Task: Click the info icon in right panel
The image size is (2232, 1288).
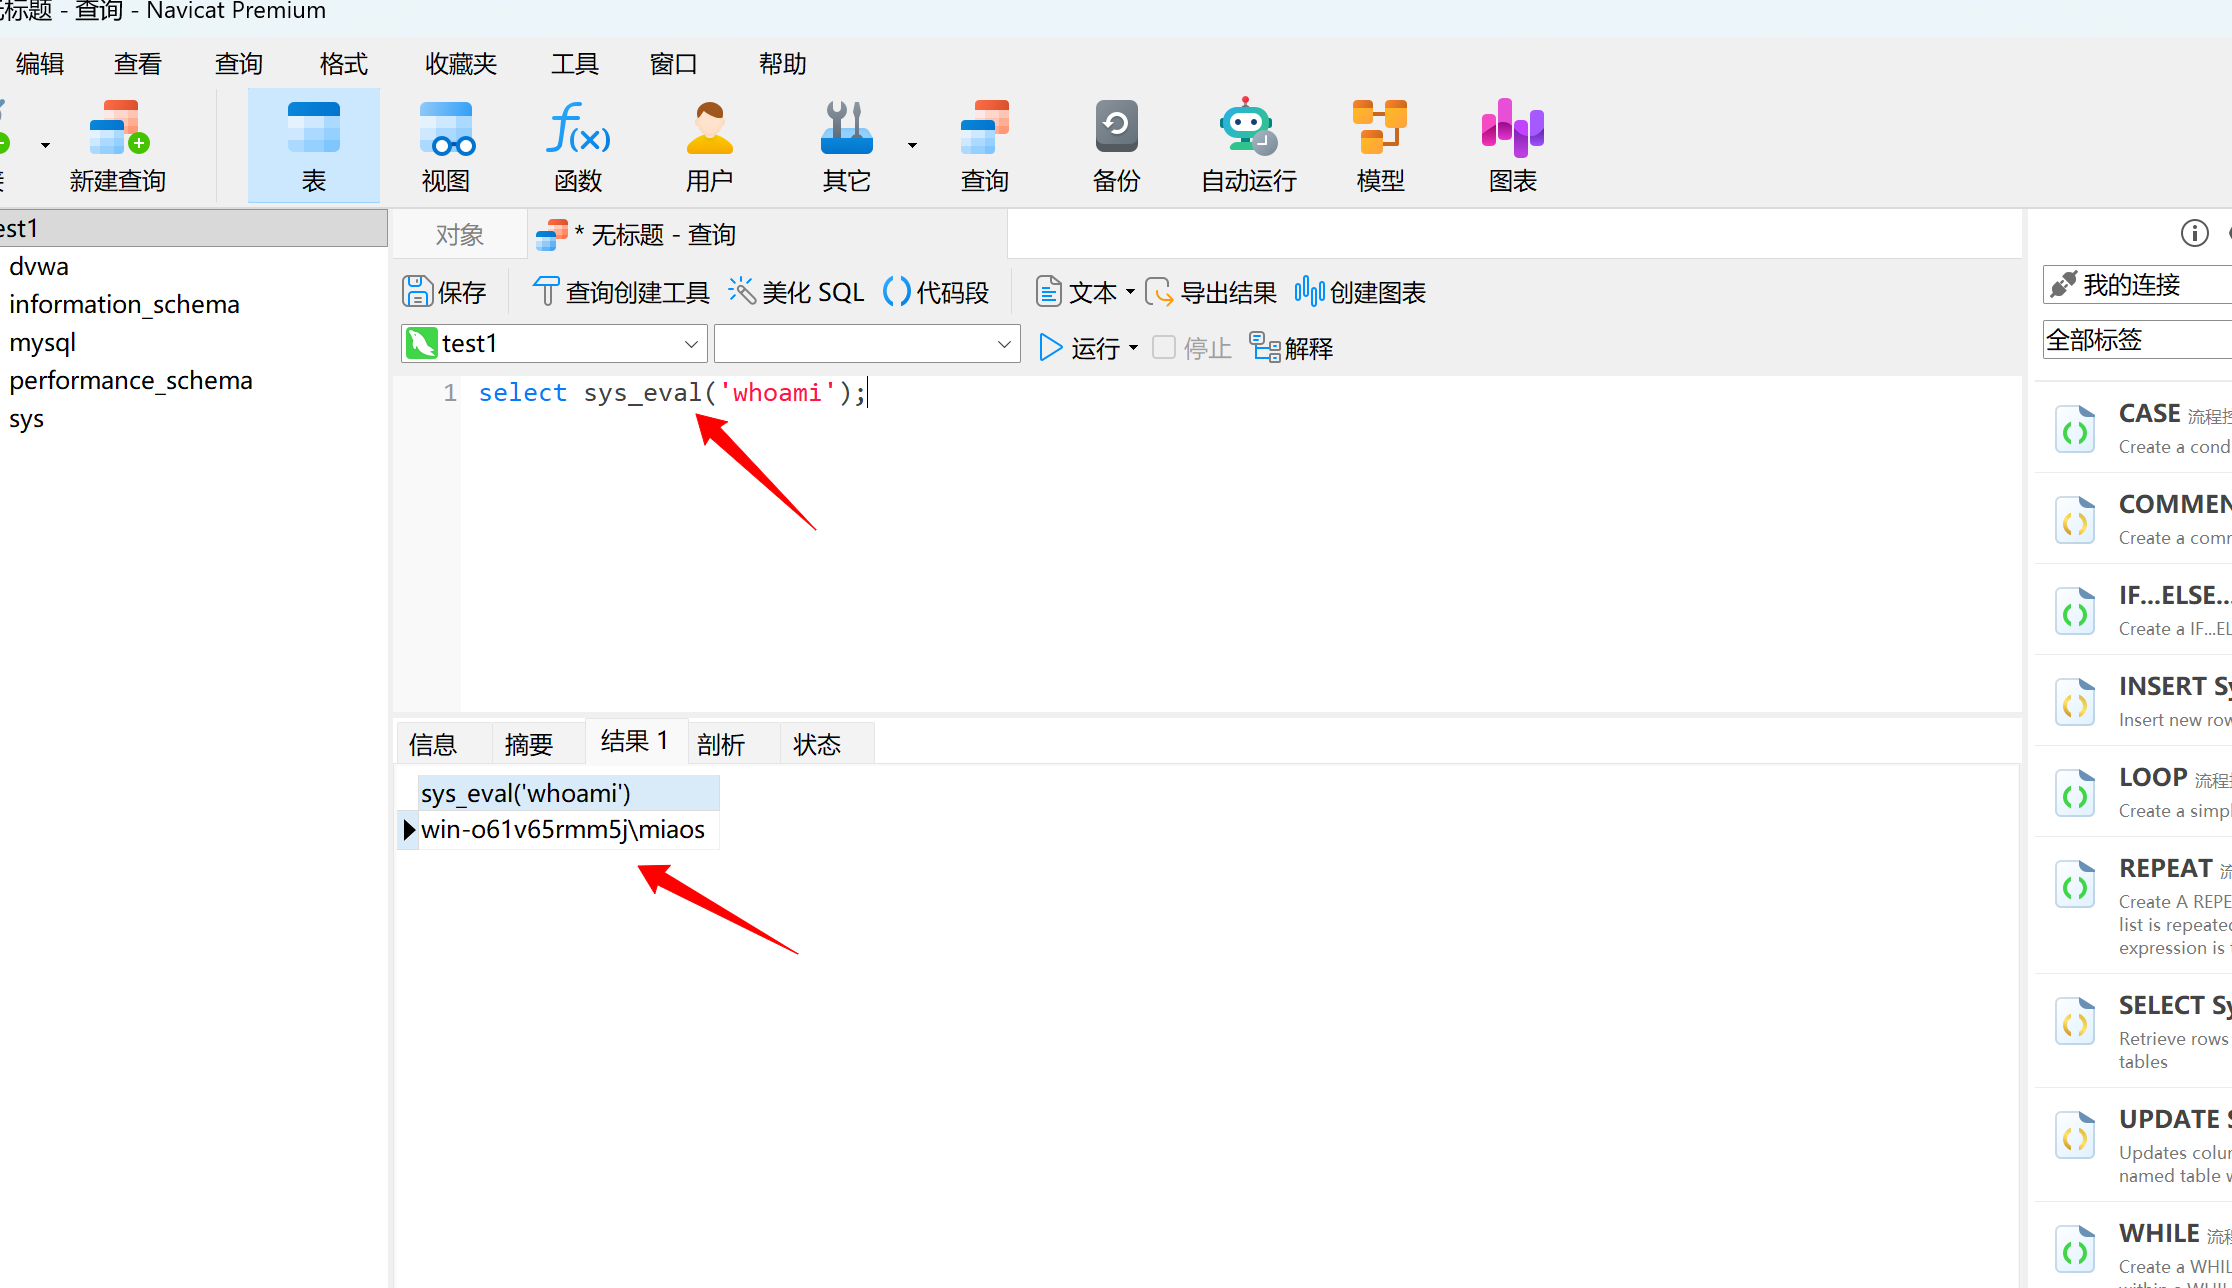Action: pos(2194,233)
